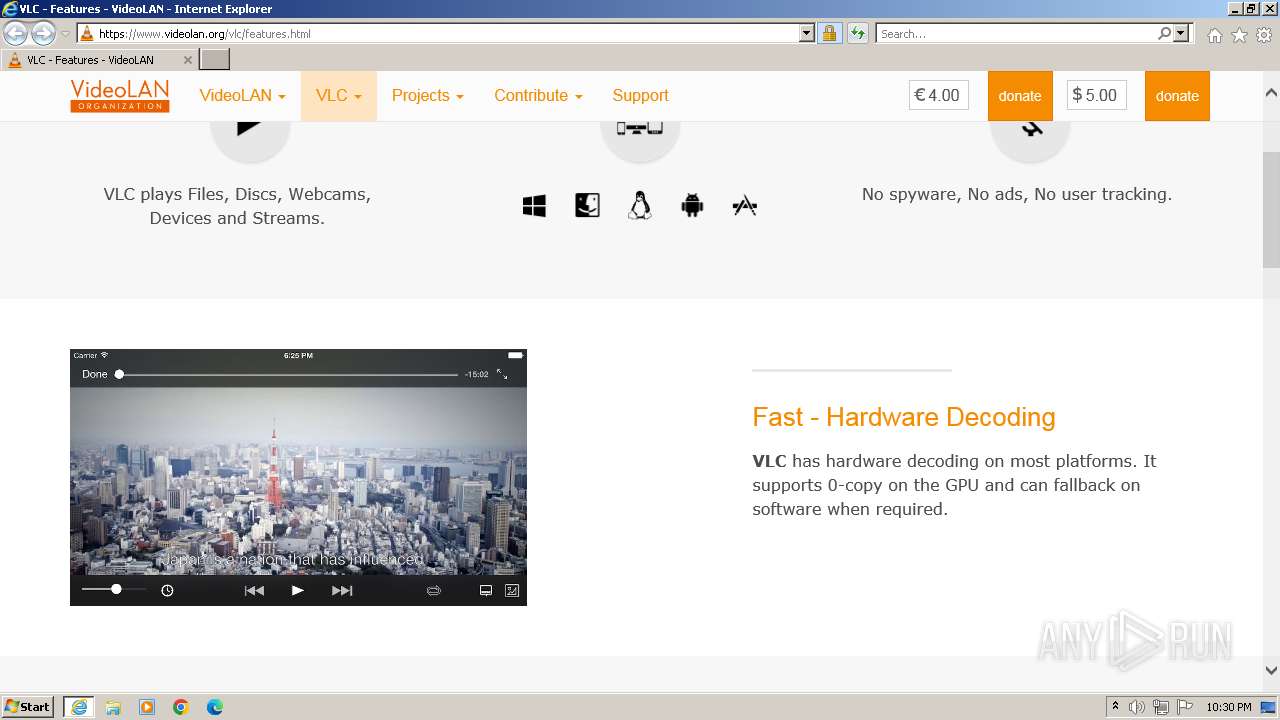Click the refresh page icon
1280x720 pixels.
point(857,33)
